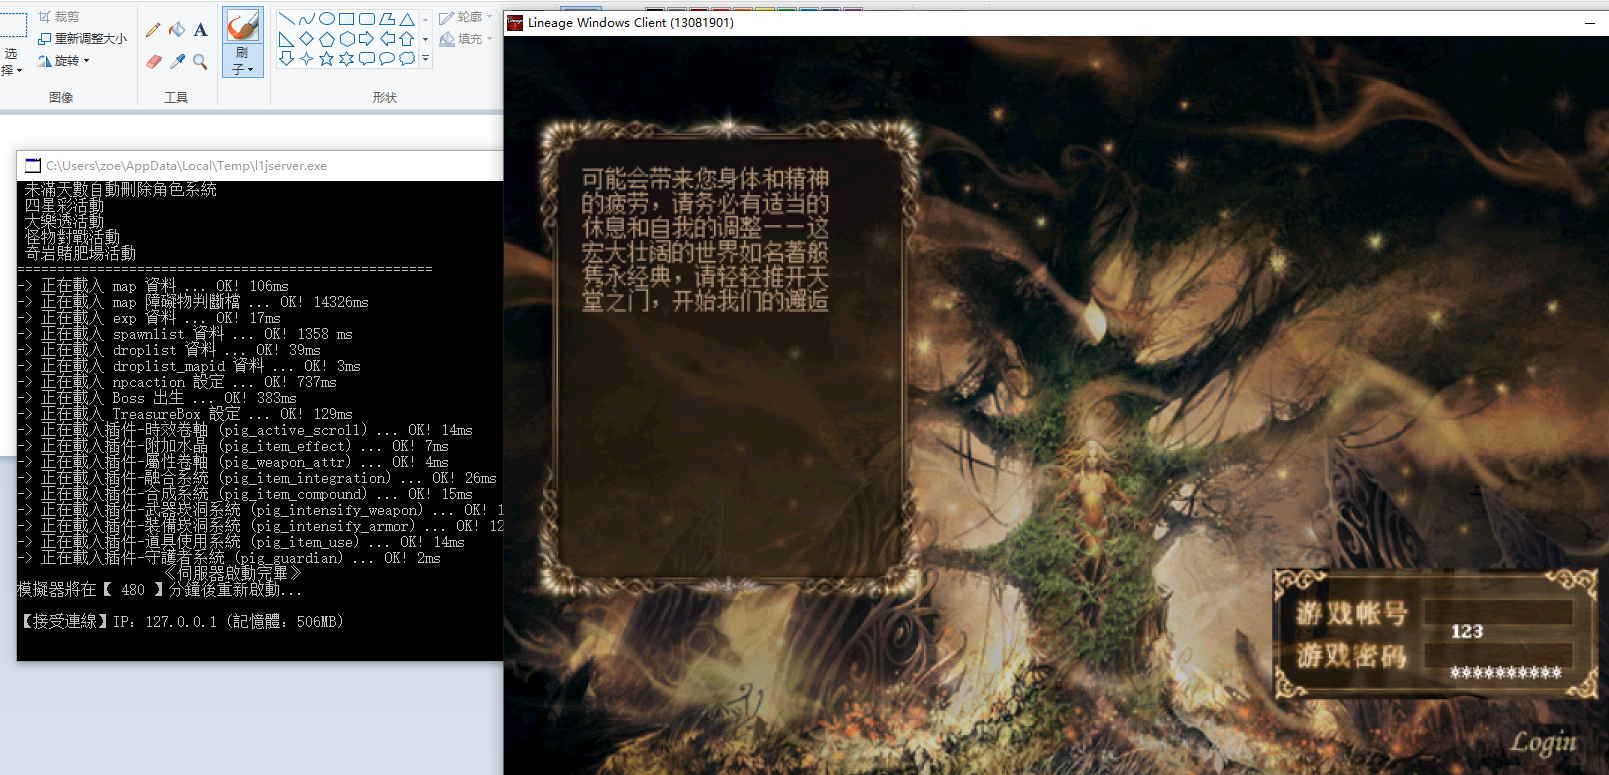The image size is (1609, 775).
Task: Choose the Right triangle shape
Action: (287, 39)
